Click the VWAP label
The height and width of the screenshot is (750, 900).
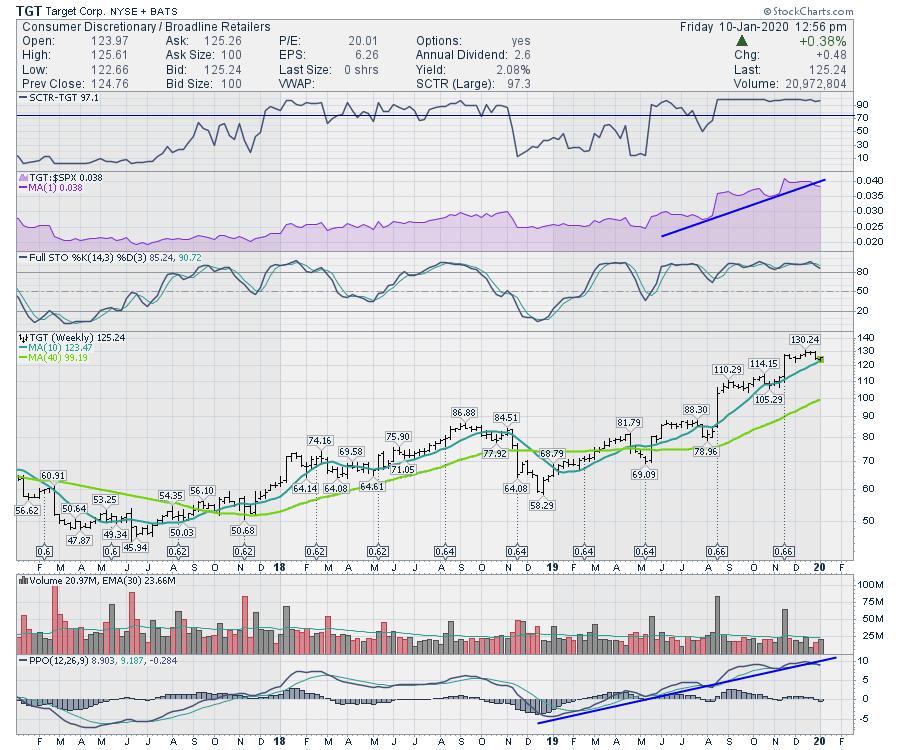point(297,84)
